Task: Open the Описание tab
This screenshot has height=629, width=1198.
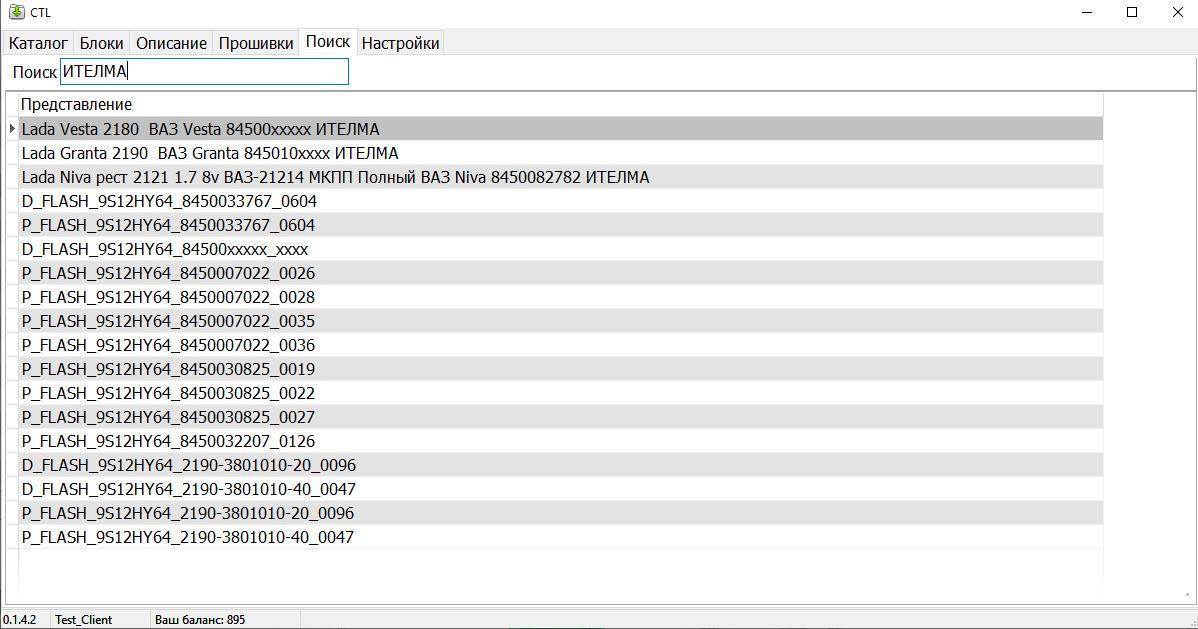Action: [171, 44]
